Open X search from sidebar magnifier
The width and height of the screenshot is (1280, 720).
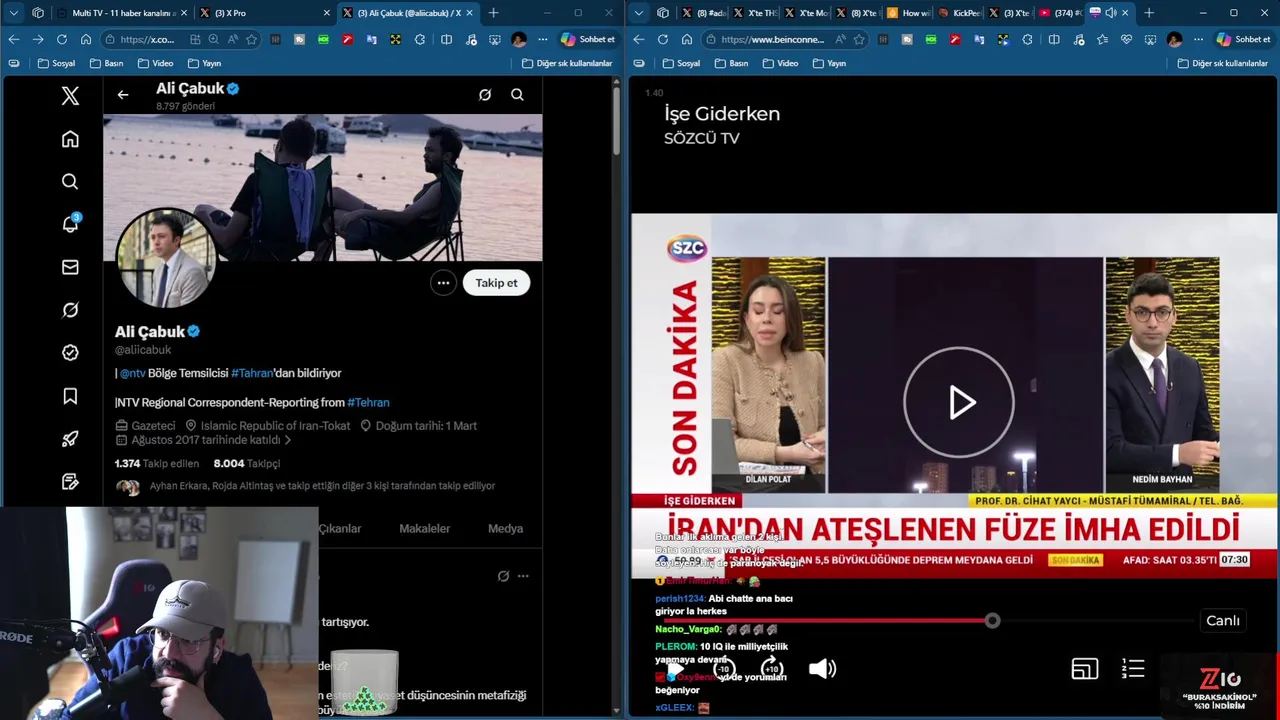tap(70, 182)
